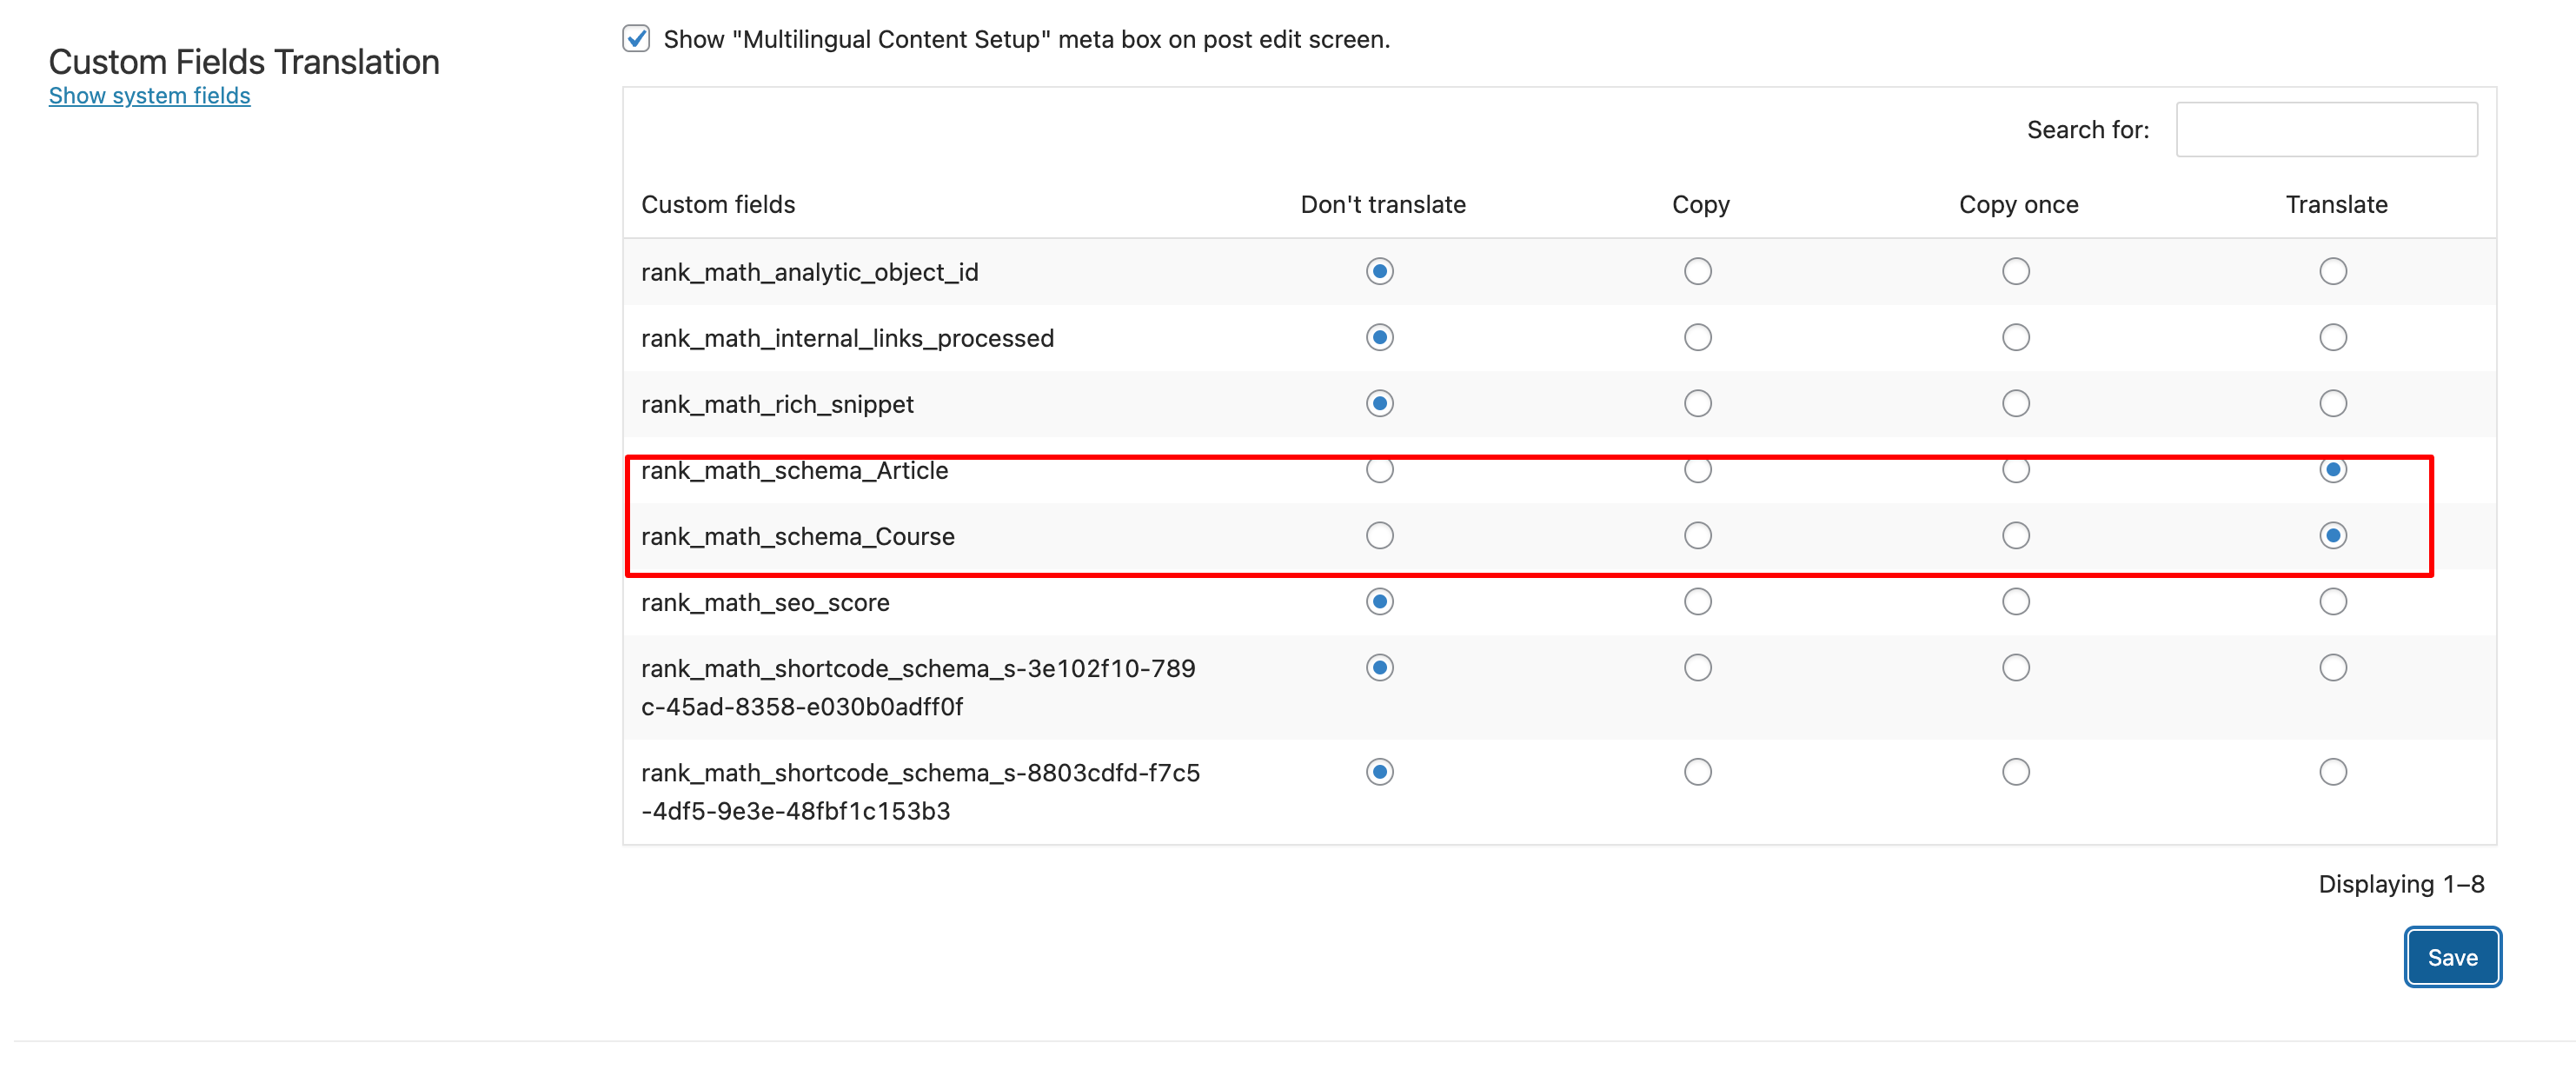
Task: Choose Copy once for rank_math_schema_Article
Action: click(x=2015, y=470)
